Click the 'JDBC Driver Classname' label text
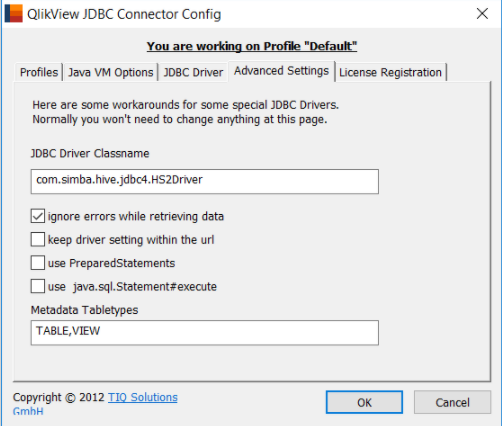This screenshot has height=426, width=502. [x=90, y=153]
